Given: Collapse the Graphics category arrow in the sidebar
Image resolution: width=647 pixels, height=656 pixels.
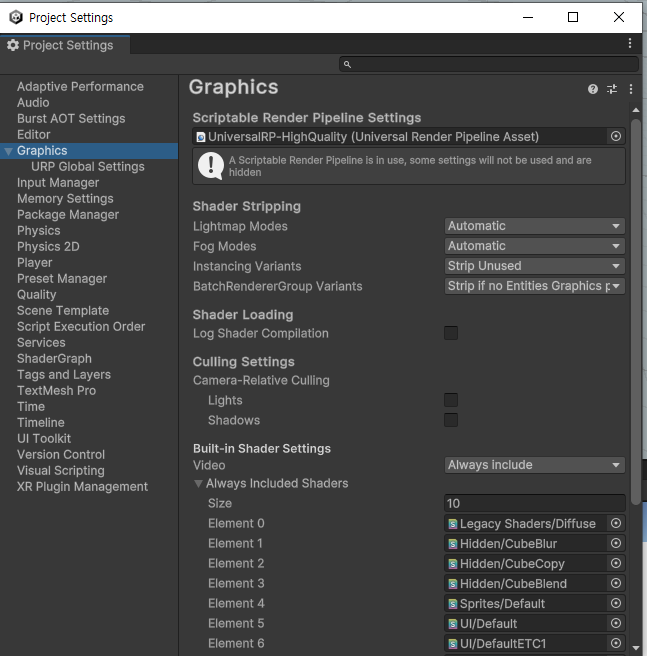Looking at the screenshot, I should pyautogui.click(x=8, y=151).
